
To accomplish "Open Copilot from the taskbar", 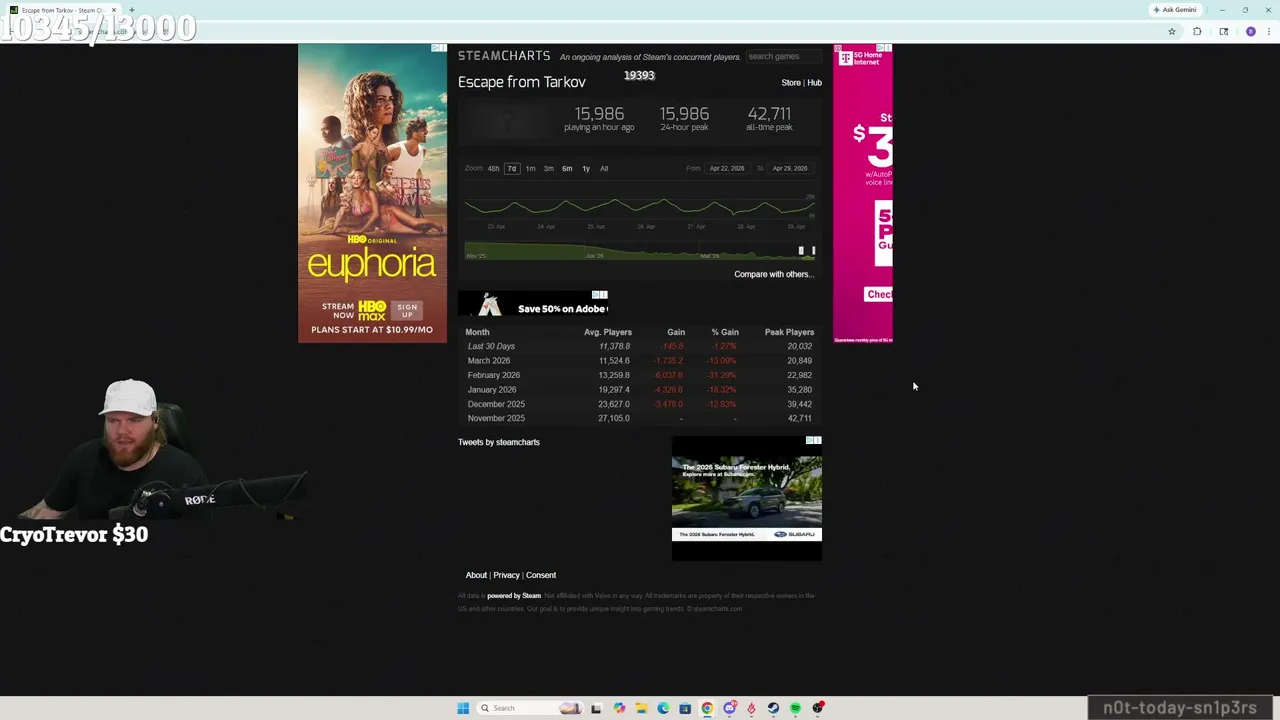I will (619, 708).
